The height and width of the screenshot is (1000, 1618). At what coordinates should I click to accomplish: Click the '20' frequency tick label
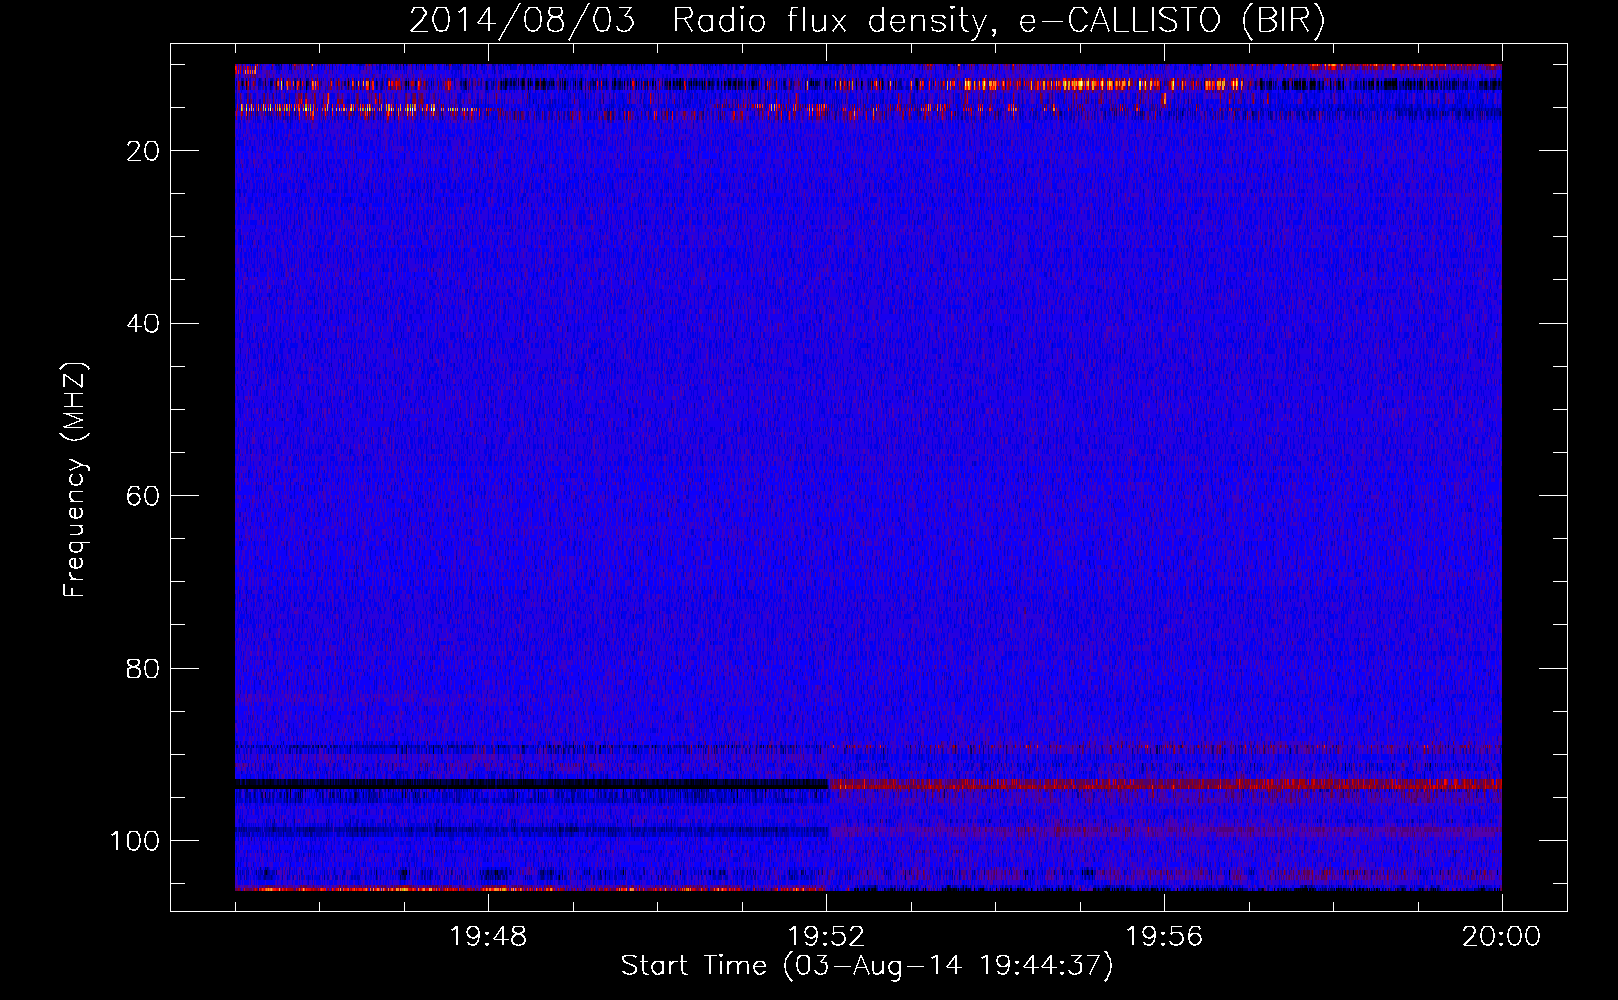[144, 151]
